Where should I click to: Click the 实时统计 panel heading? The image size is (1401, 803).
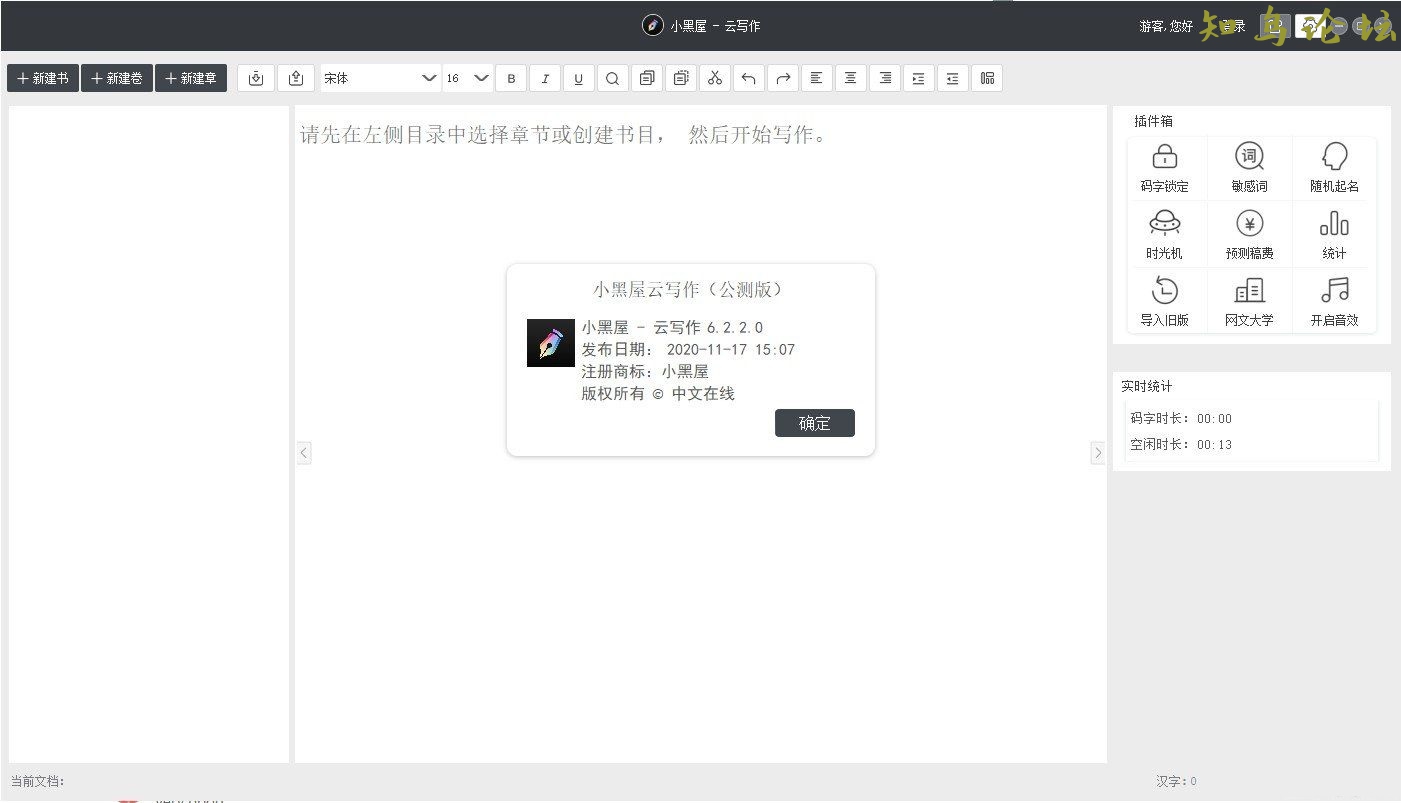tap(1147, 386)
